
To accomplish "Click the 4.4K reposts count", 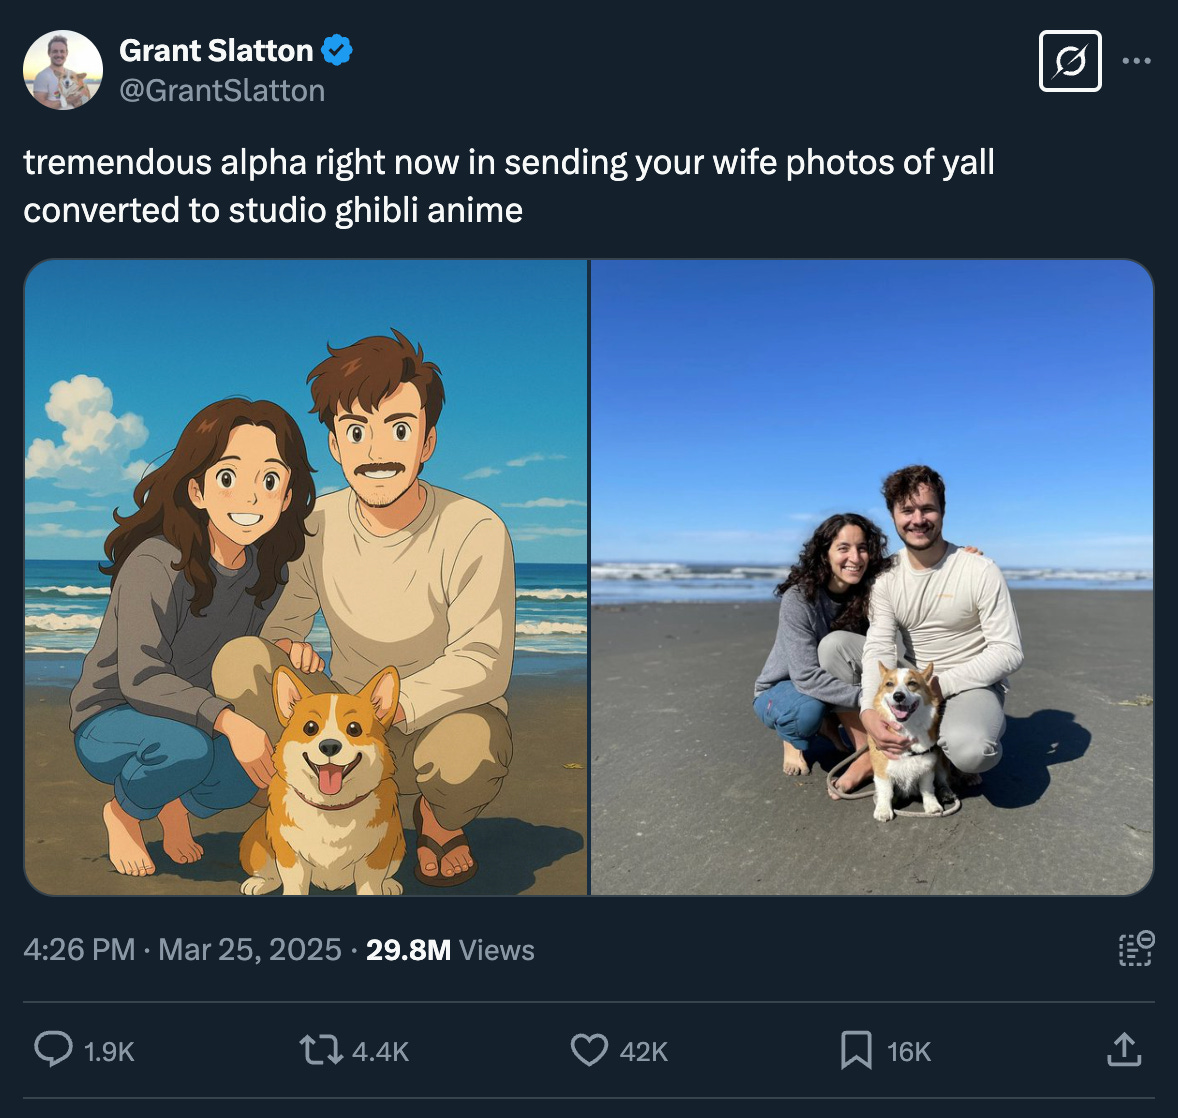I will (x=381, y=1052).
